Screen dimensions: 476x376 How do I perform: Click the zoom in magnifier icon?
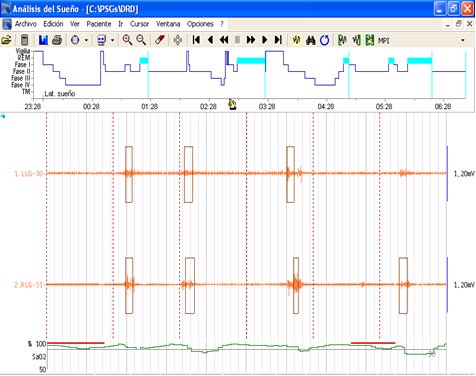click(x=127, y=40)
